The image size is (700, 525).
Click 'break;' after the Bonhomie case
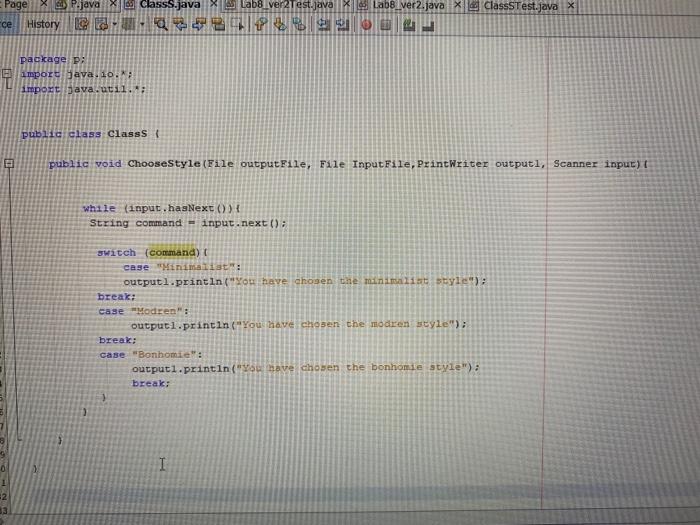click(151, 383)
